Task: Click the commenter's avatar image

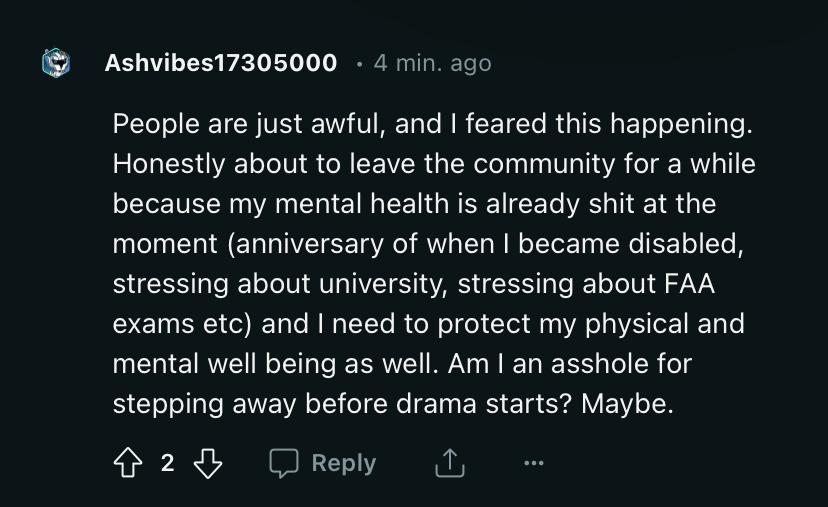Action: (57, 64)
